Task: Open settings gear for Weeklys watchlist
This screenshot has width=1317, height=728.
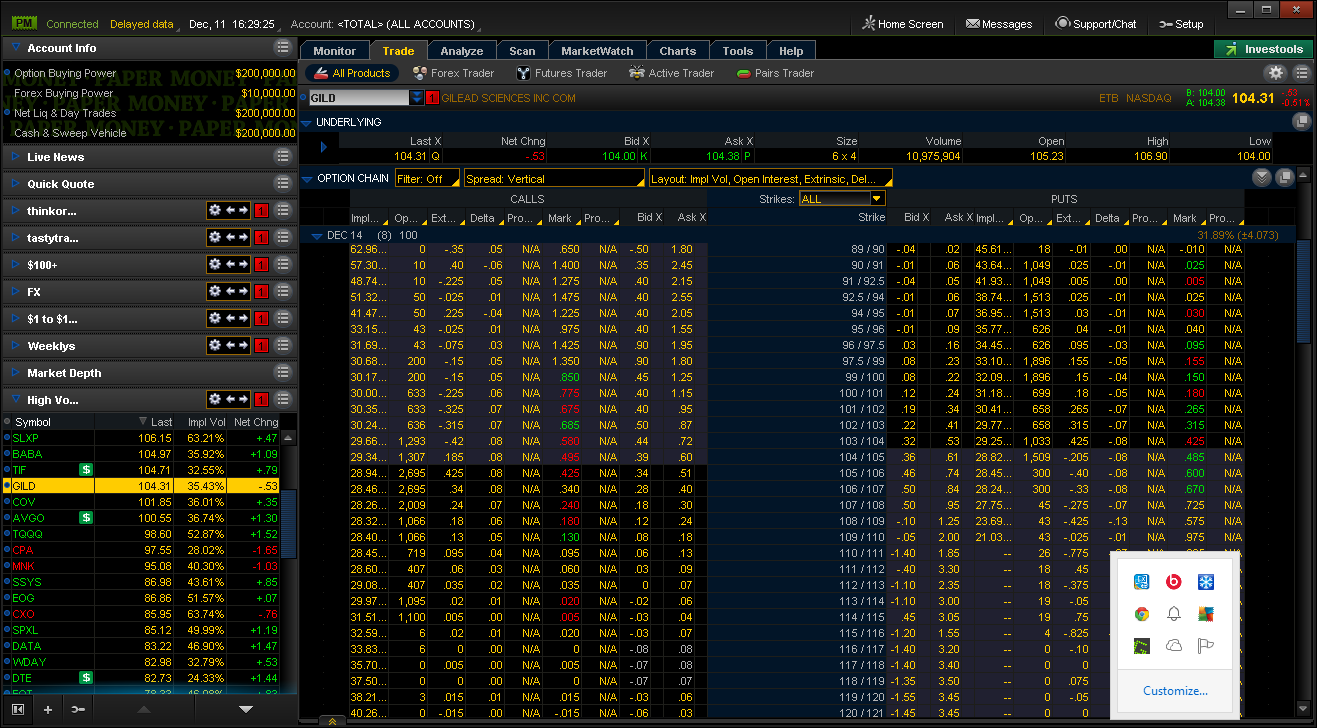Action: pos(214,346)
